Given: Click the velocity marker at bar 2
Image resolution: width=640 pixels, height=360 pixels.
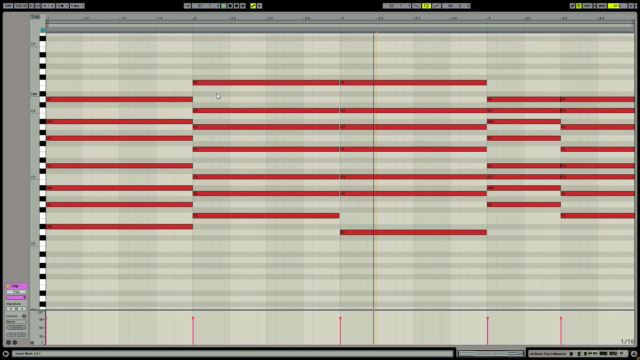Looking at the screenshot, I should click(193, 318).
